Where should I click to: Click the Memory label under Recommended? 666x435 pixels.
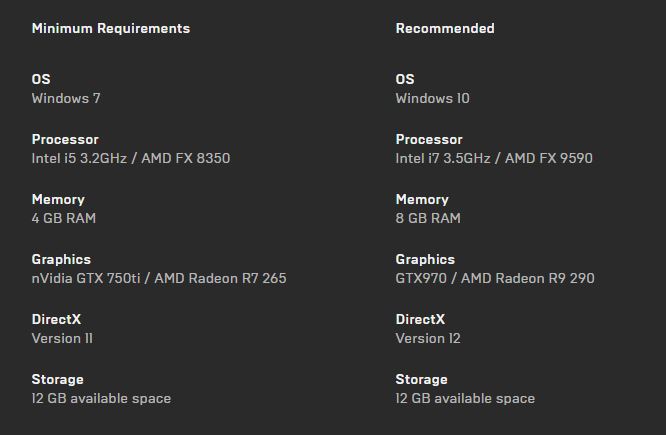[x=422, y=199]
